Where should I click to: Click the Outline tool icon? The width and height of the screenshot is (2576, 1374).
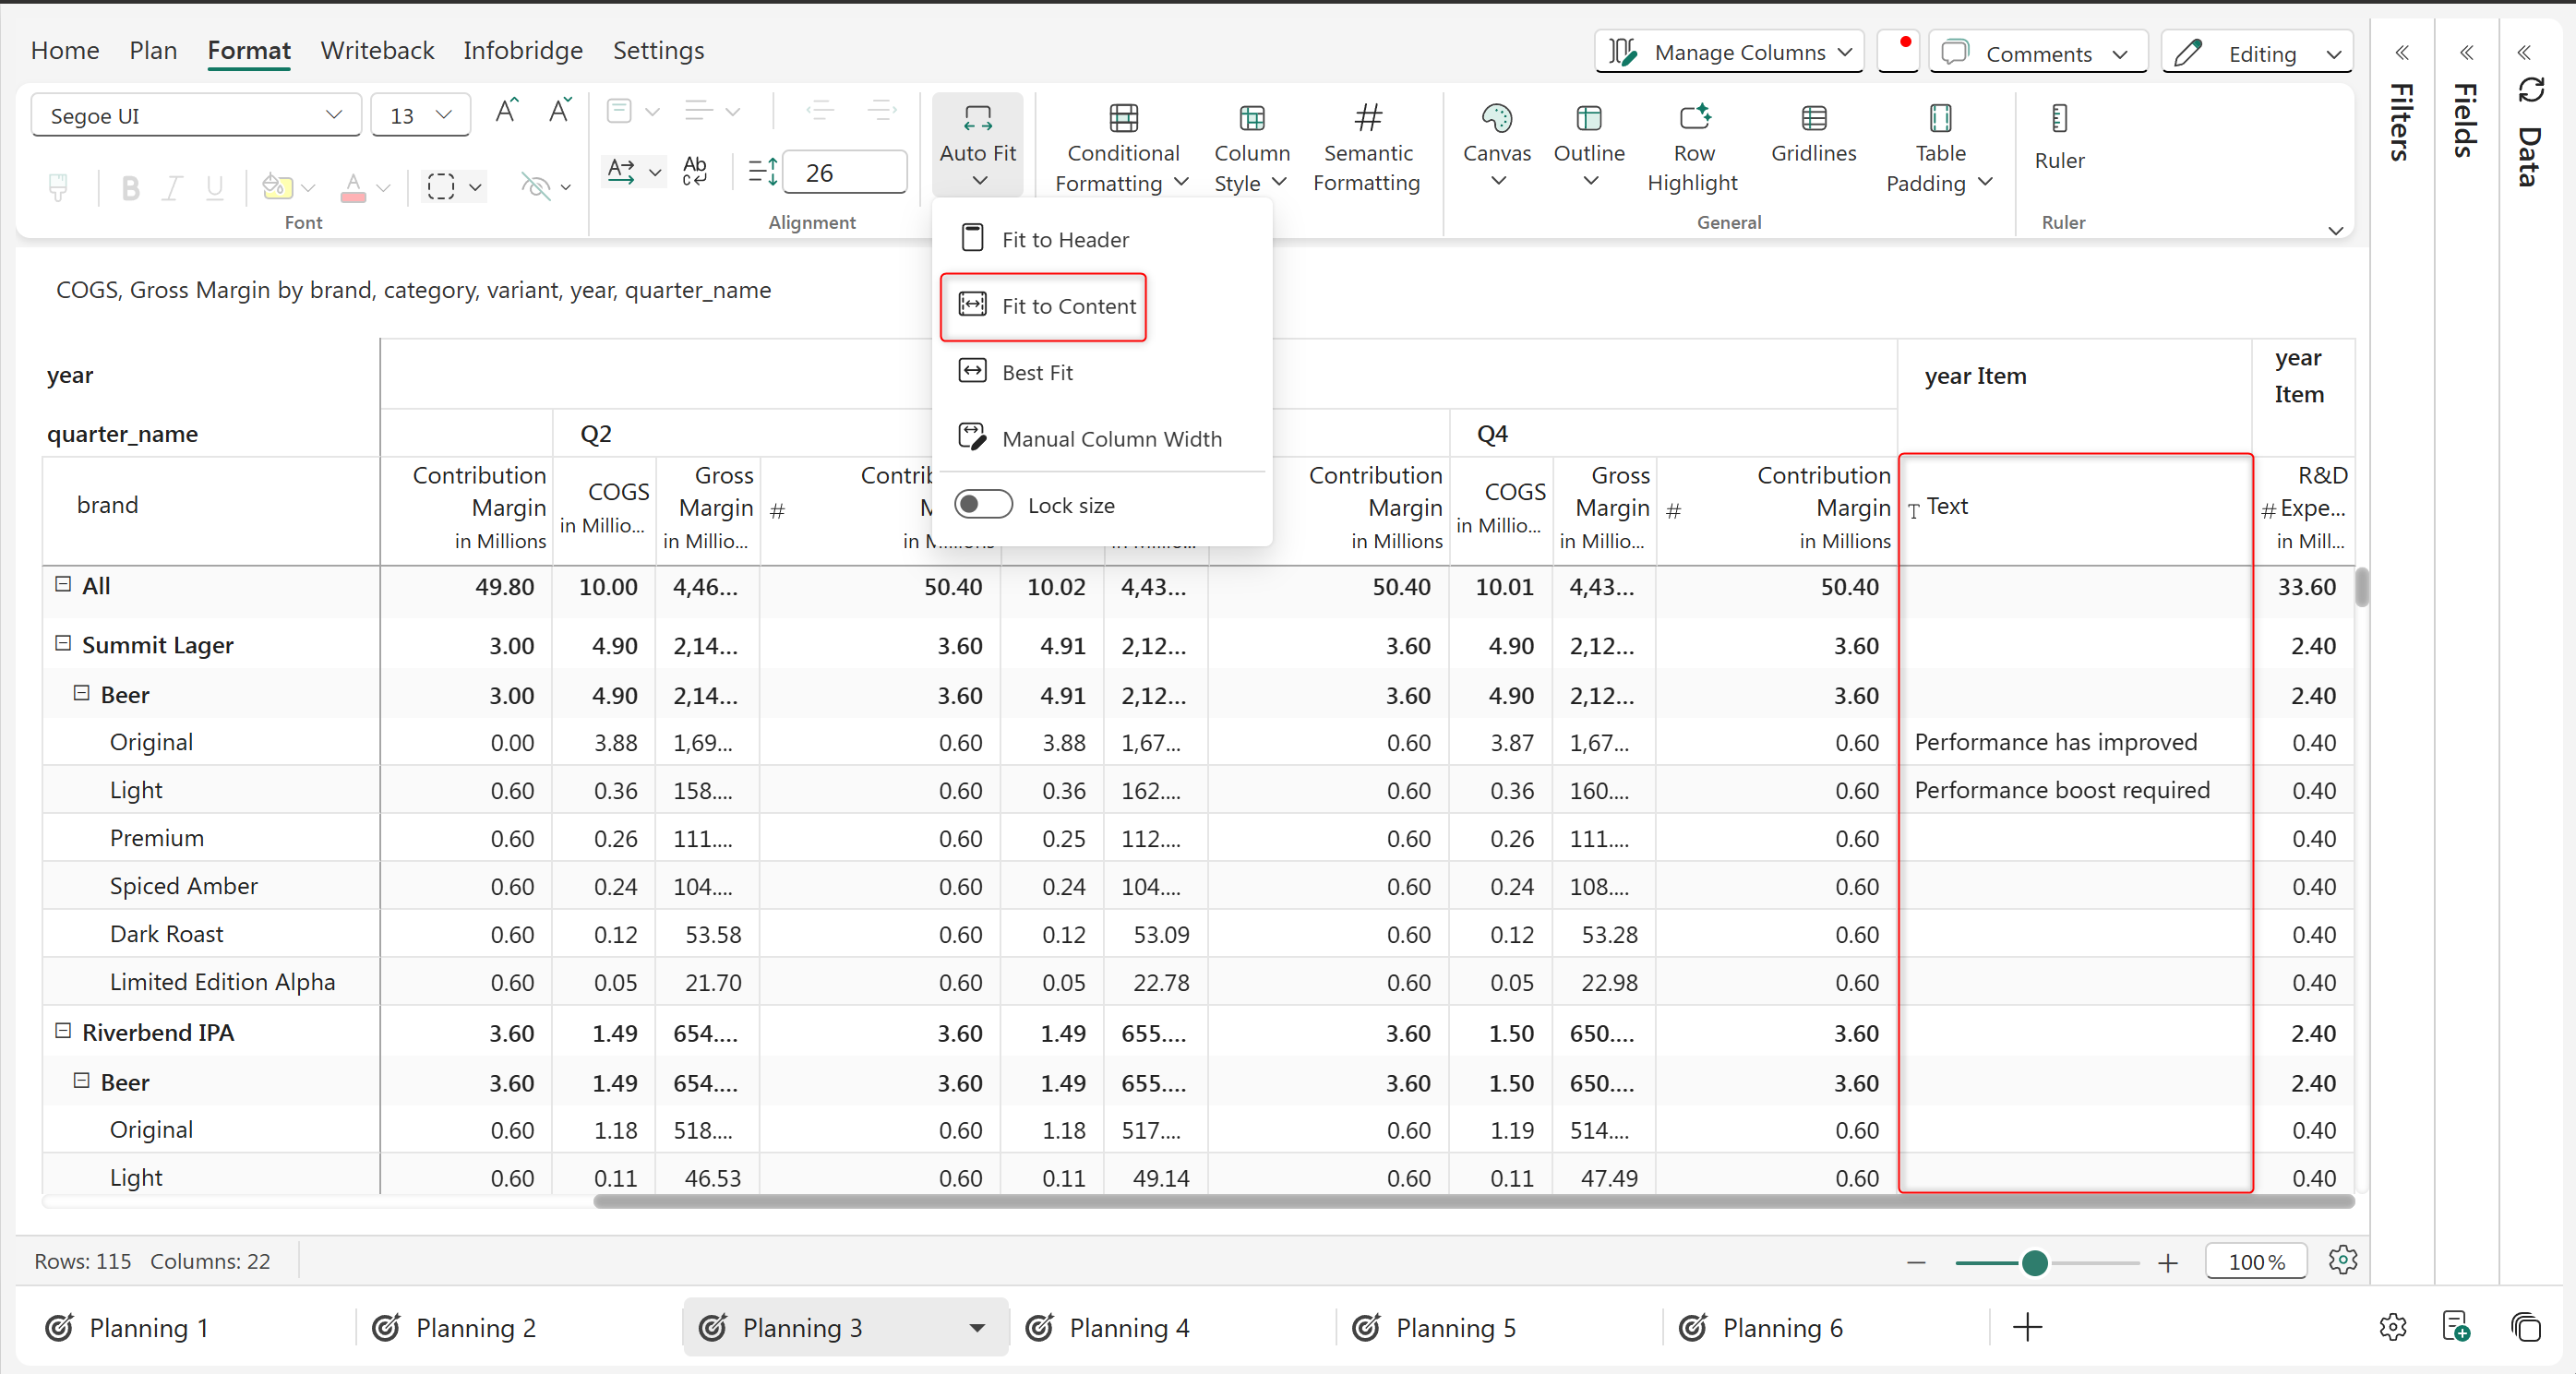tap(1588, 119)
